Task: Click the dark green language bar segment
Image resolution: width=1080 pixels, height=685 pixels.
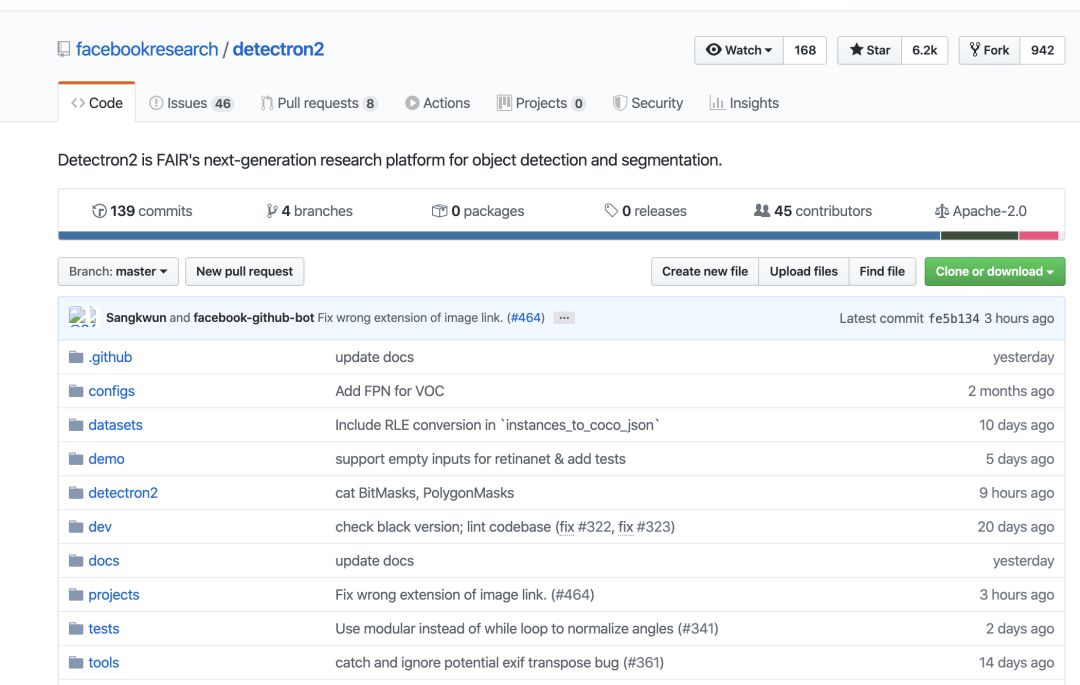Action: [979, 235]
